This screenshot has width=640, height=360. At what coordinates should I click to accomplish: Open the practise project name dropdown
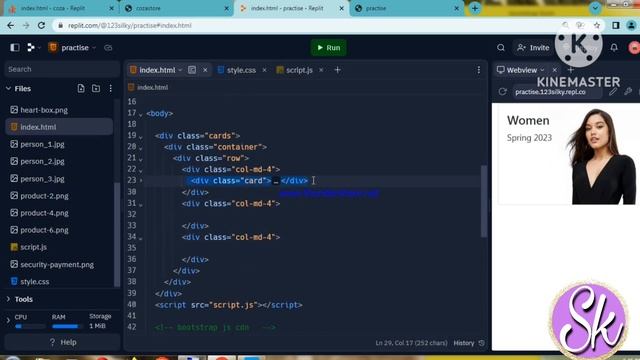click(73, 48)
